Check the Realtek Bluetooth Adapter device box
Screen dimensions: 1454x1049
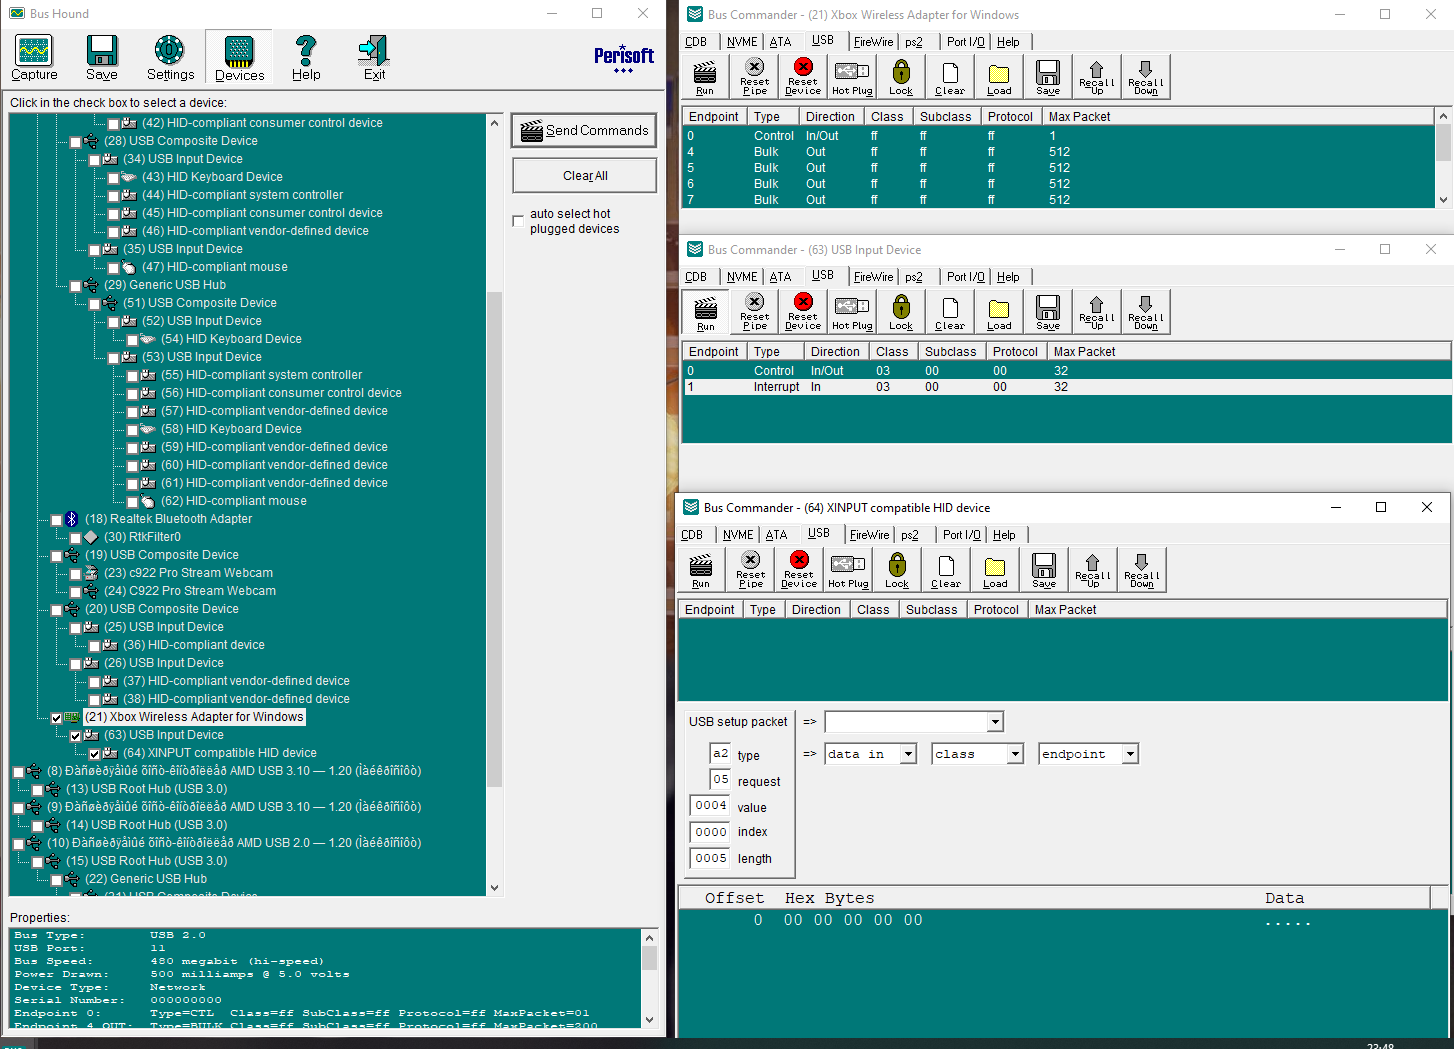point(57,520)
